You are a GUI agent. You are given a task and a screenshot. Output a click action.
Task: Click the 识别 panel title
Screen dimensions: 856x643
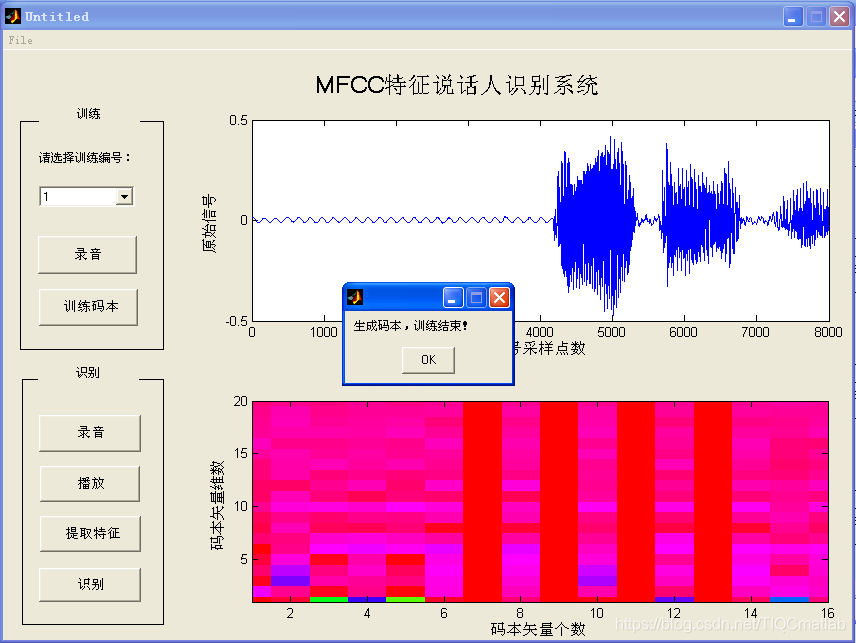[x=88, y=372]
